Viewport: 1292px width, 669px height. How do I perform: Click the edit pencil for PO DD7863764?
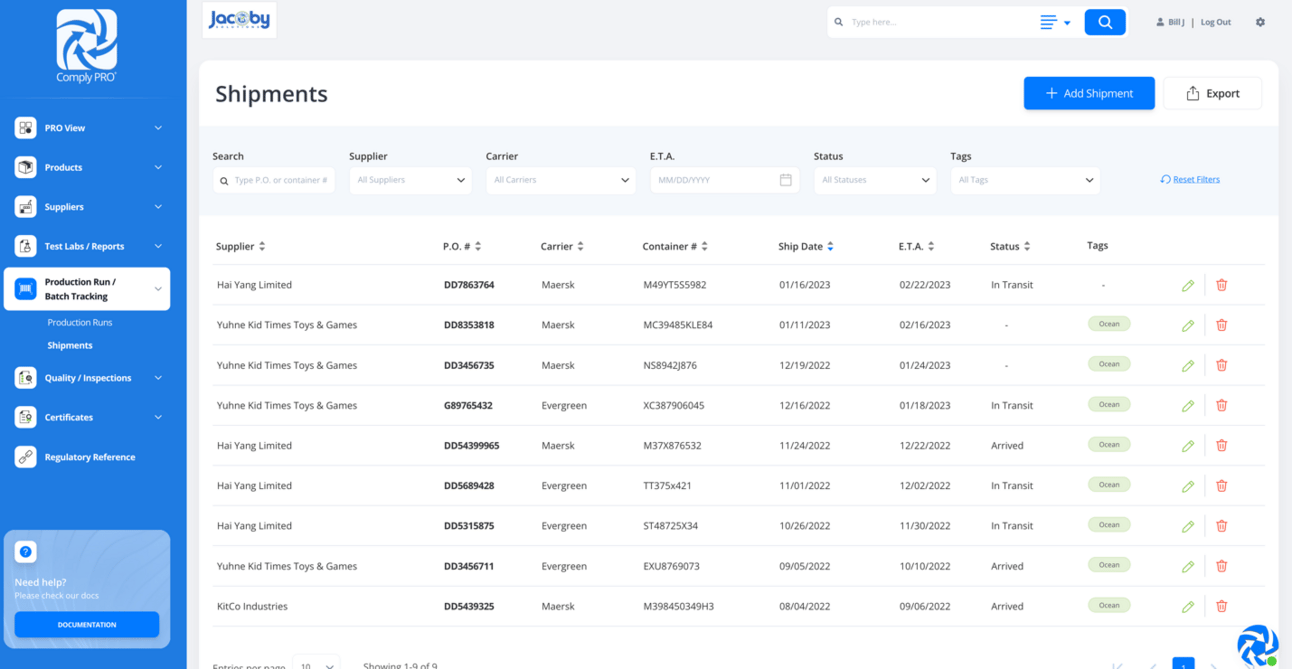1187,286
